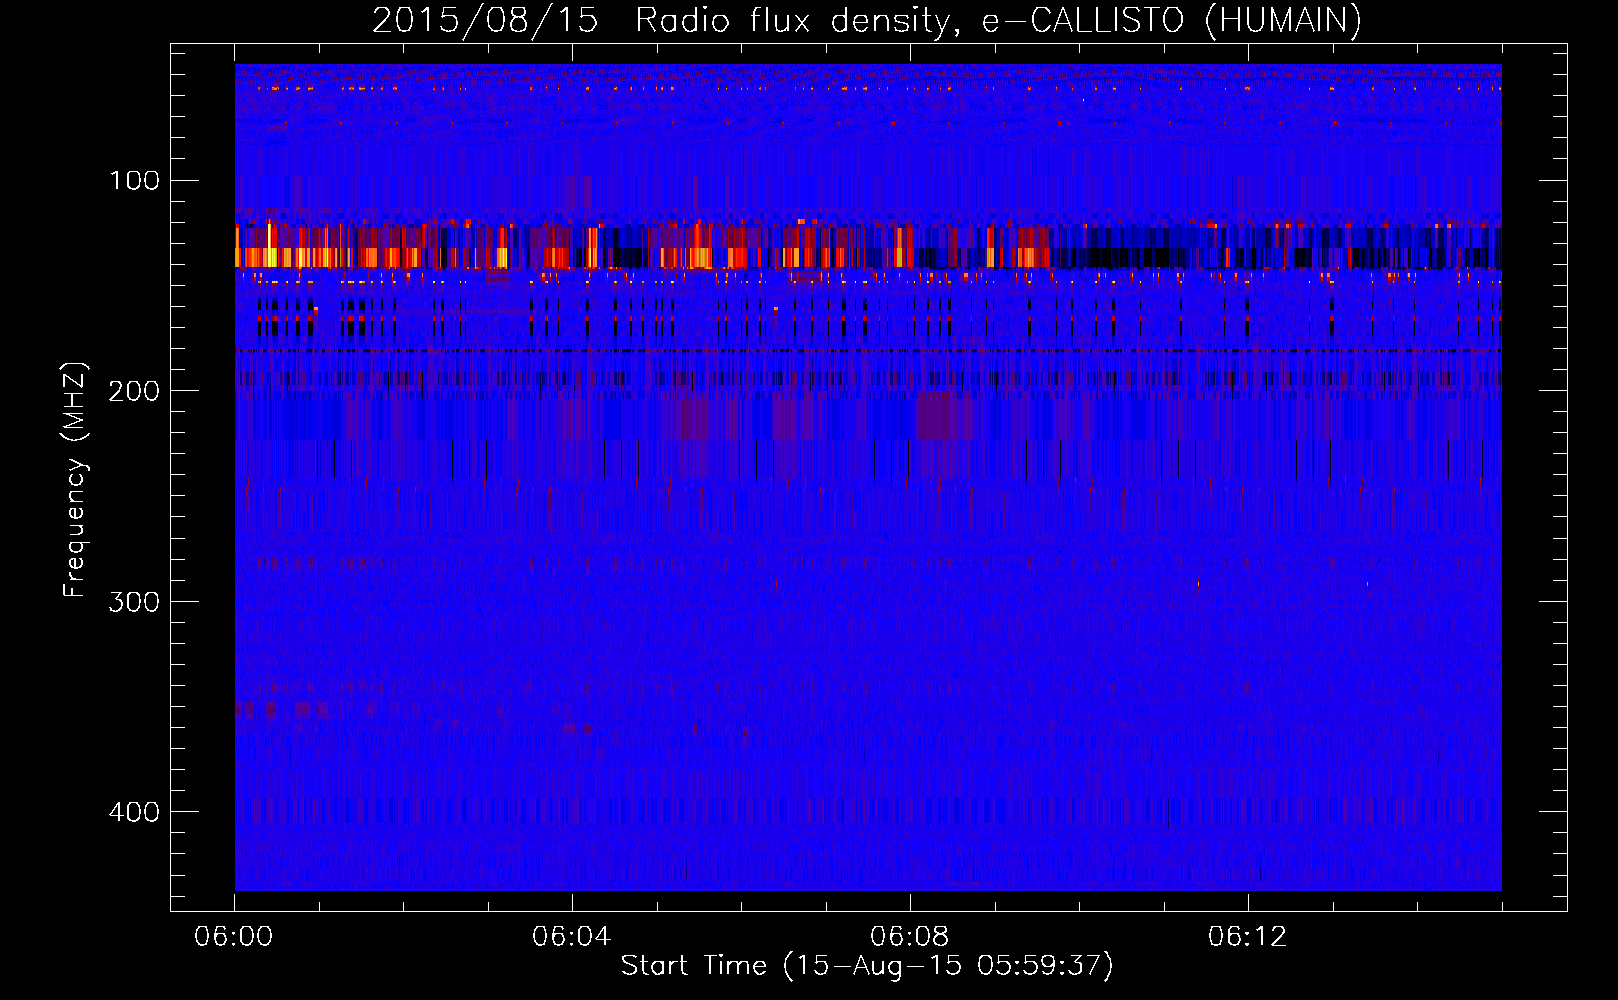Click the 400 frequency tick label
The width and height of the screenshot is (1618, 1000).
[134, 812]
